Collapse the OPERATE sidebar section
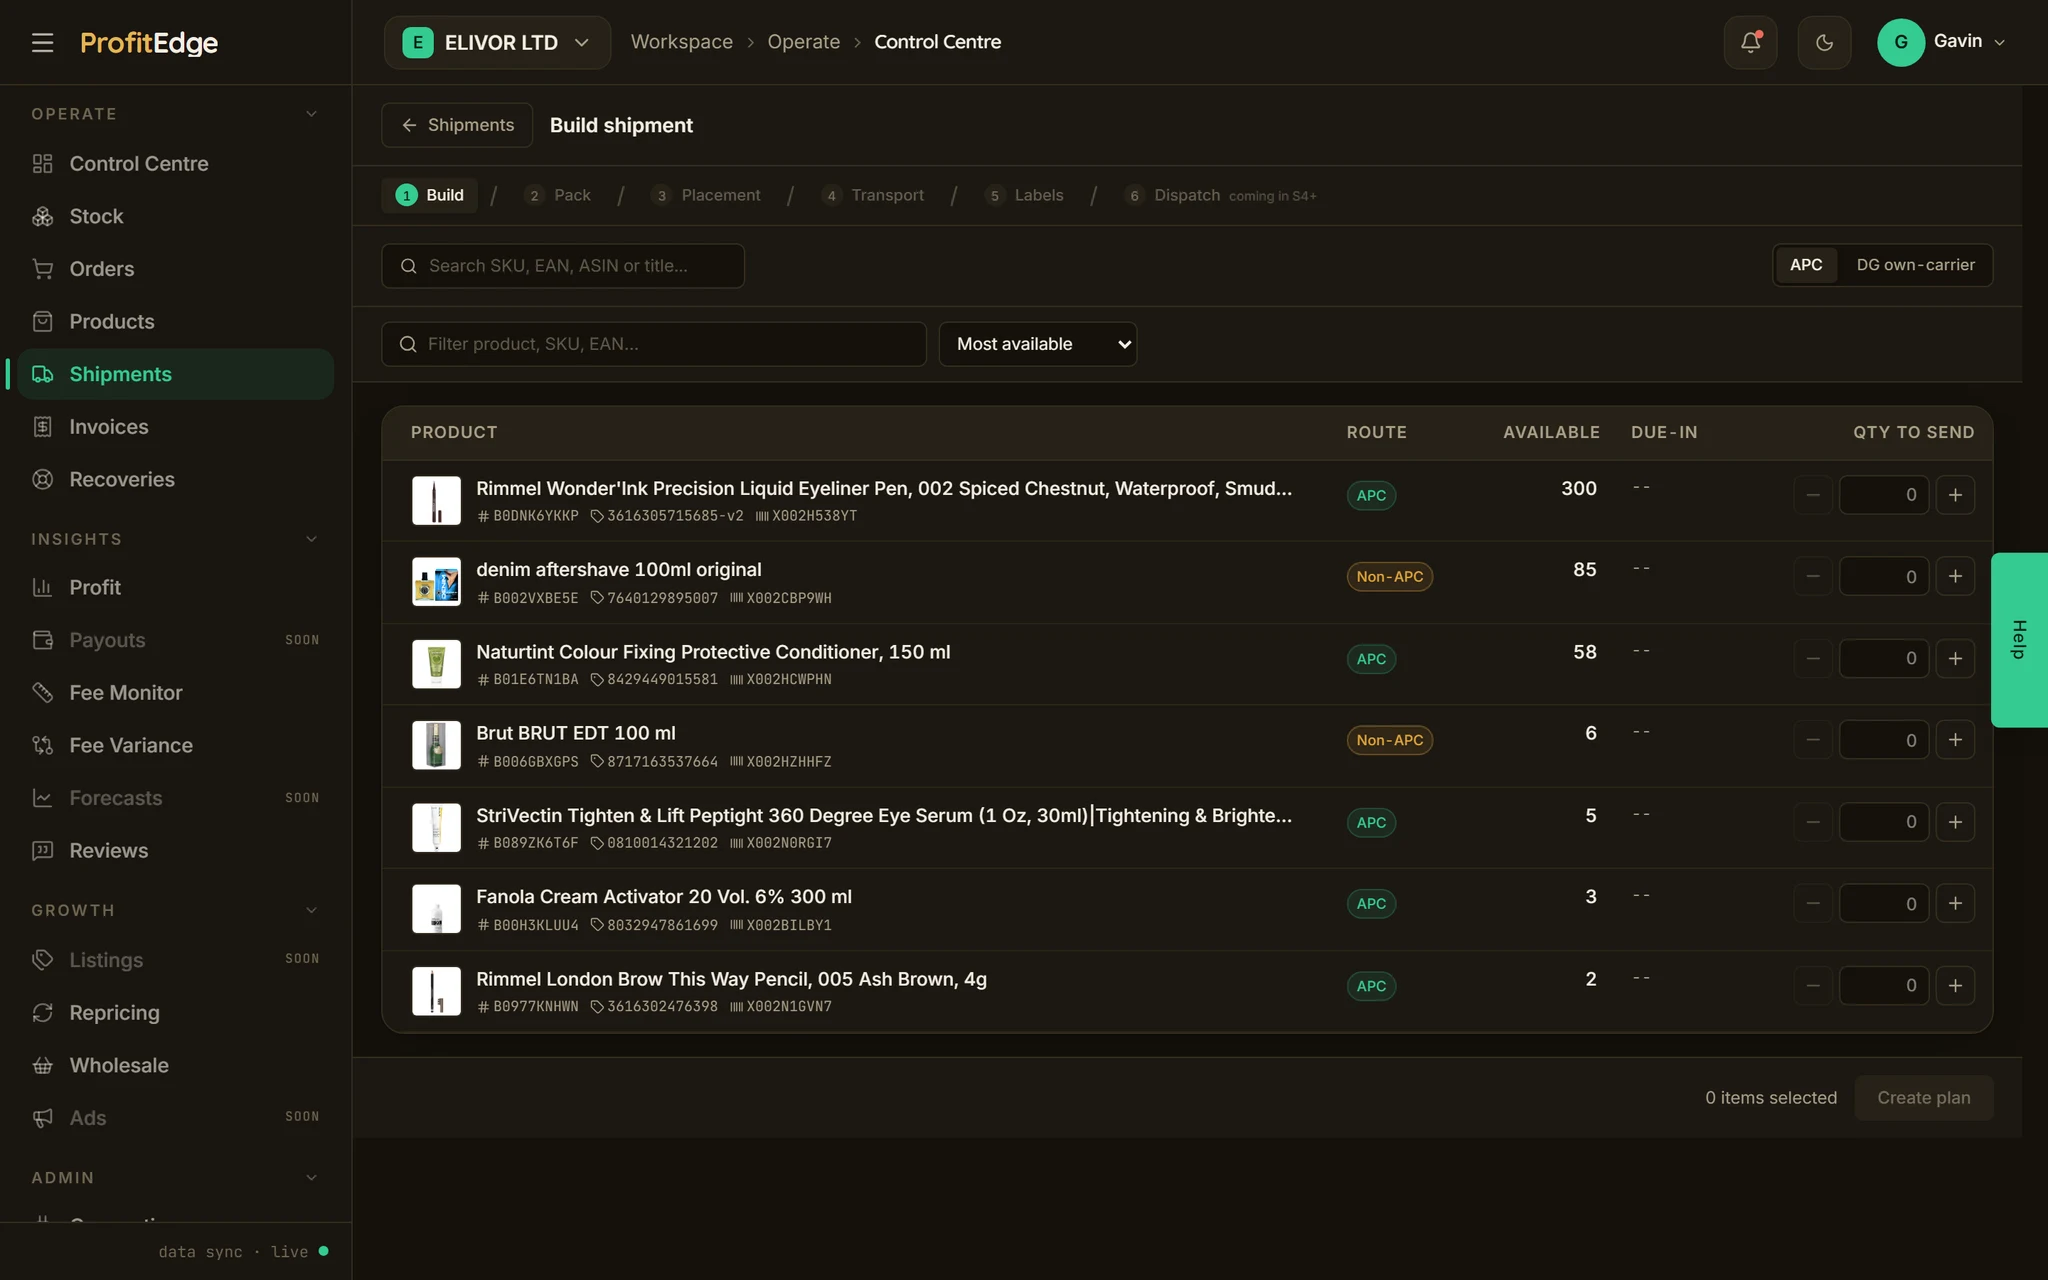The width and height of the screenshot is (2048, 1280). (311, 114)
